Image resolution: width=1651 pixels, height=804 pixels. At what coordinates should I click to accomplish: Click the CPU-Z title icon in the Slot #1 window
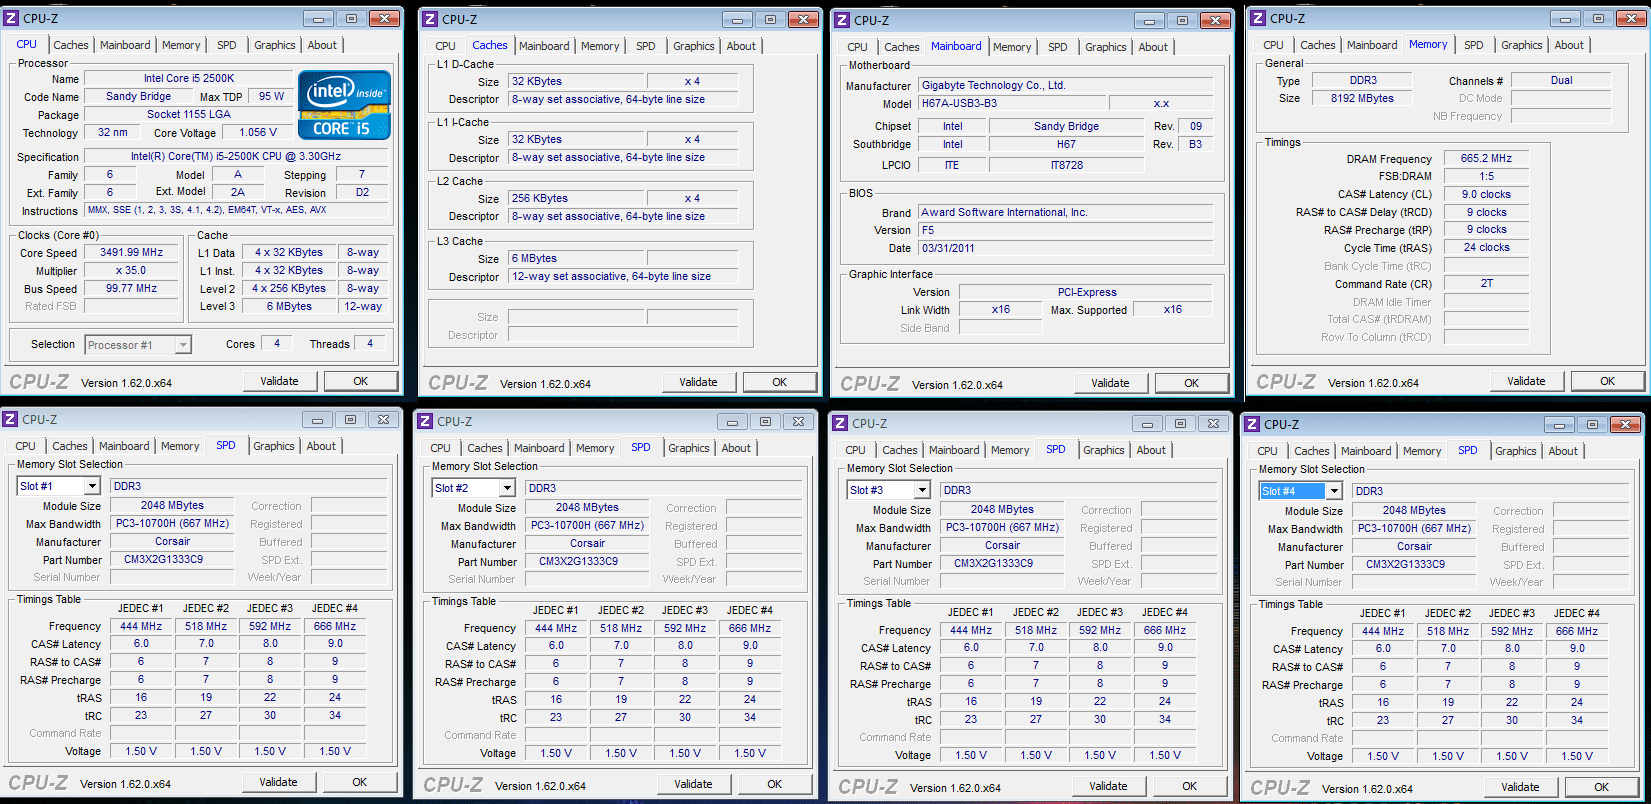click(11, 420)
